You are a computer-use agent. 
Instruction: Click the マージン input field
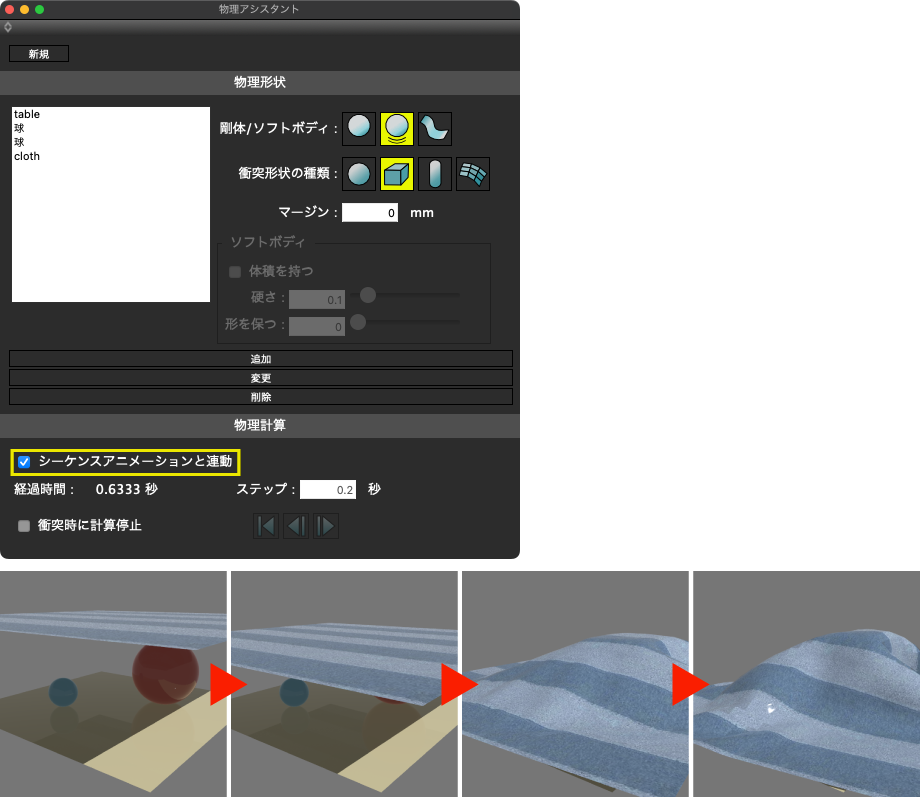[371, 213]
